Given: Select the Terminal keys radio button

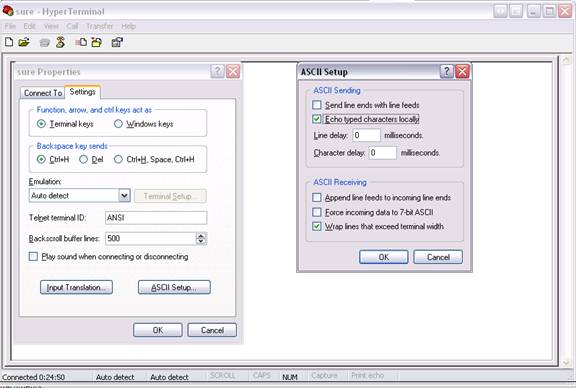Looking at the screenshot, I should [41, 124].
